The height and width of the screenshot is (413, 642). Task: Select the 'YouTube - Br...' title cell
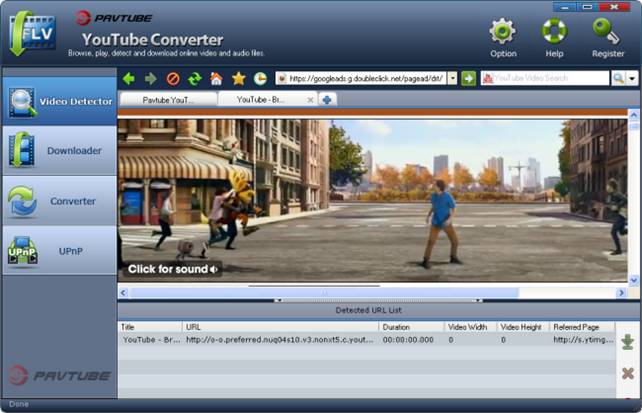[151, 340]
